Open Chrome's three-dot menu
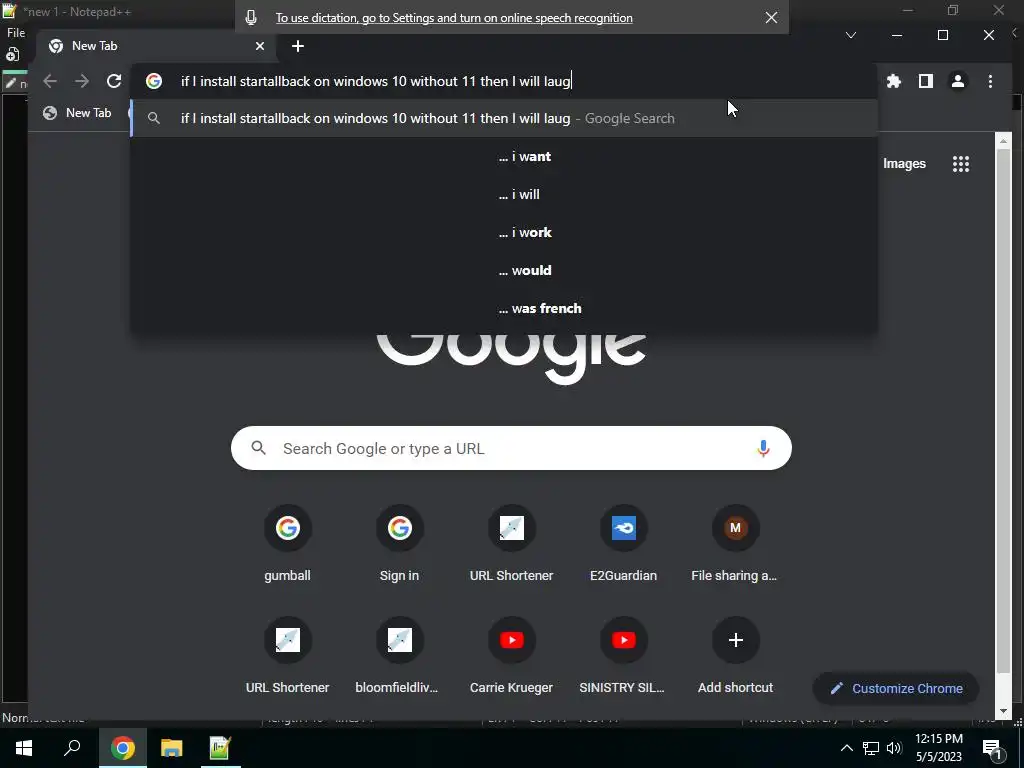Screen dimensions: 1024x768 pyautogui.click(x=990, y=81)
